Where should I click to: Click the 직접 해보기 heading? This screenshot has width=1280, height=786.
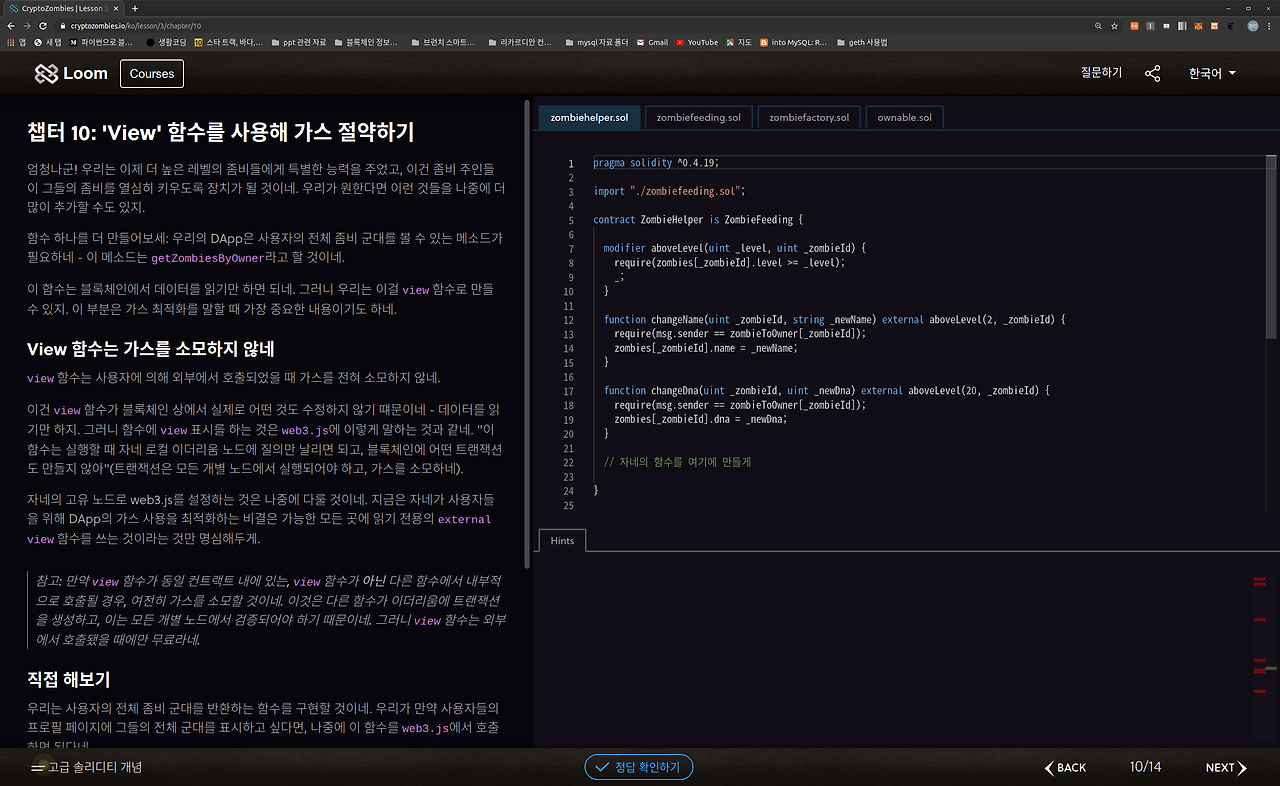click(x=68, y=679)
